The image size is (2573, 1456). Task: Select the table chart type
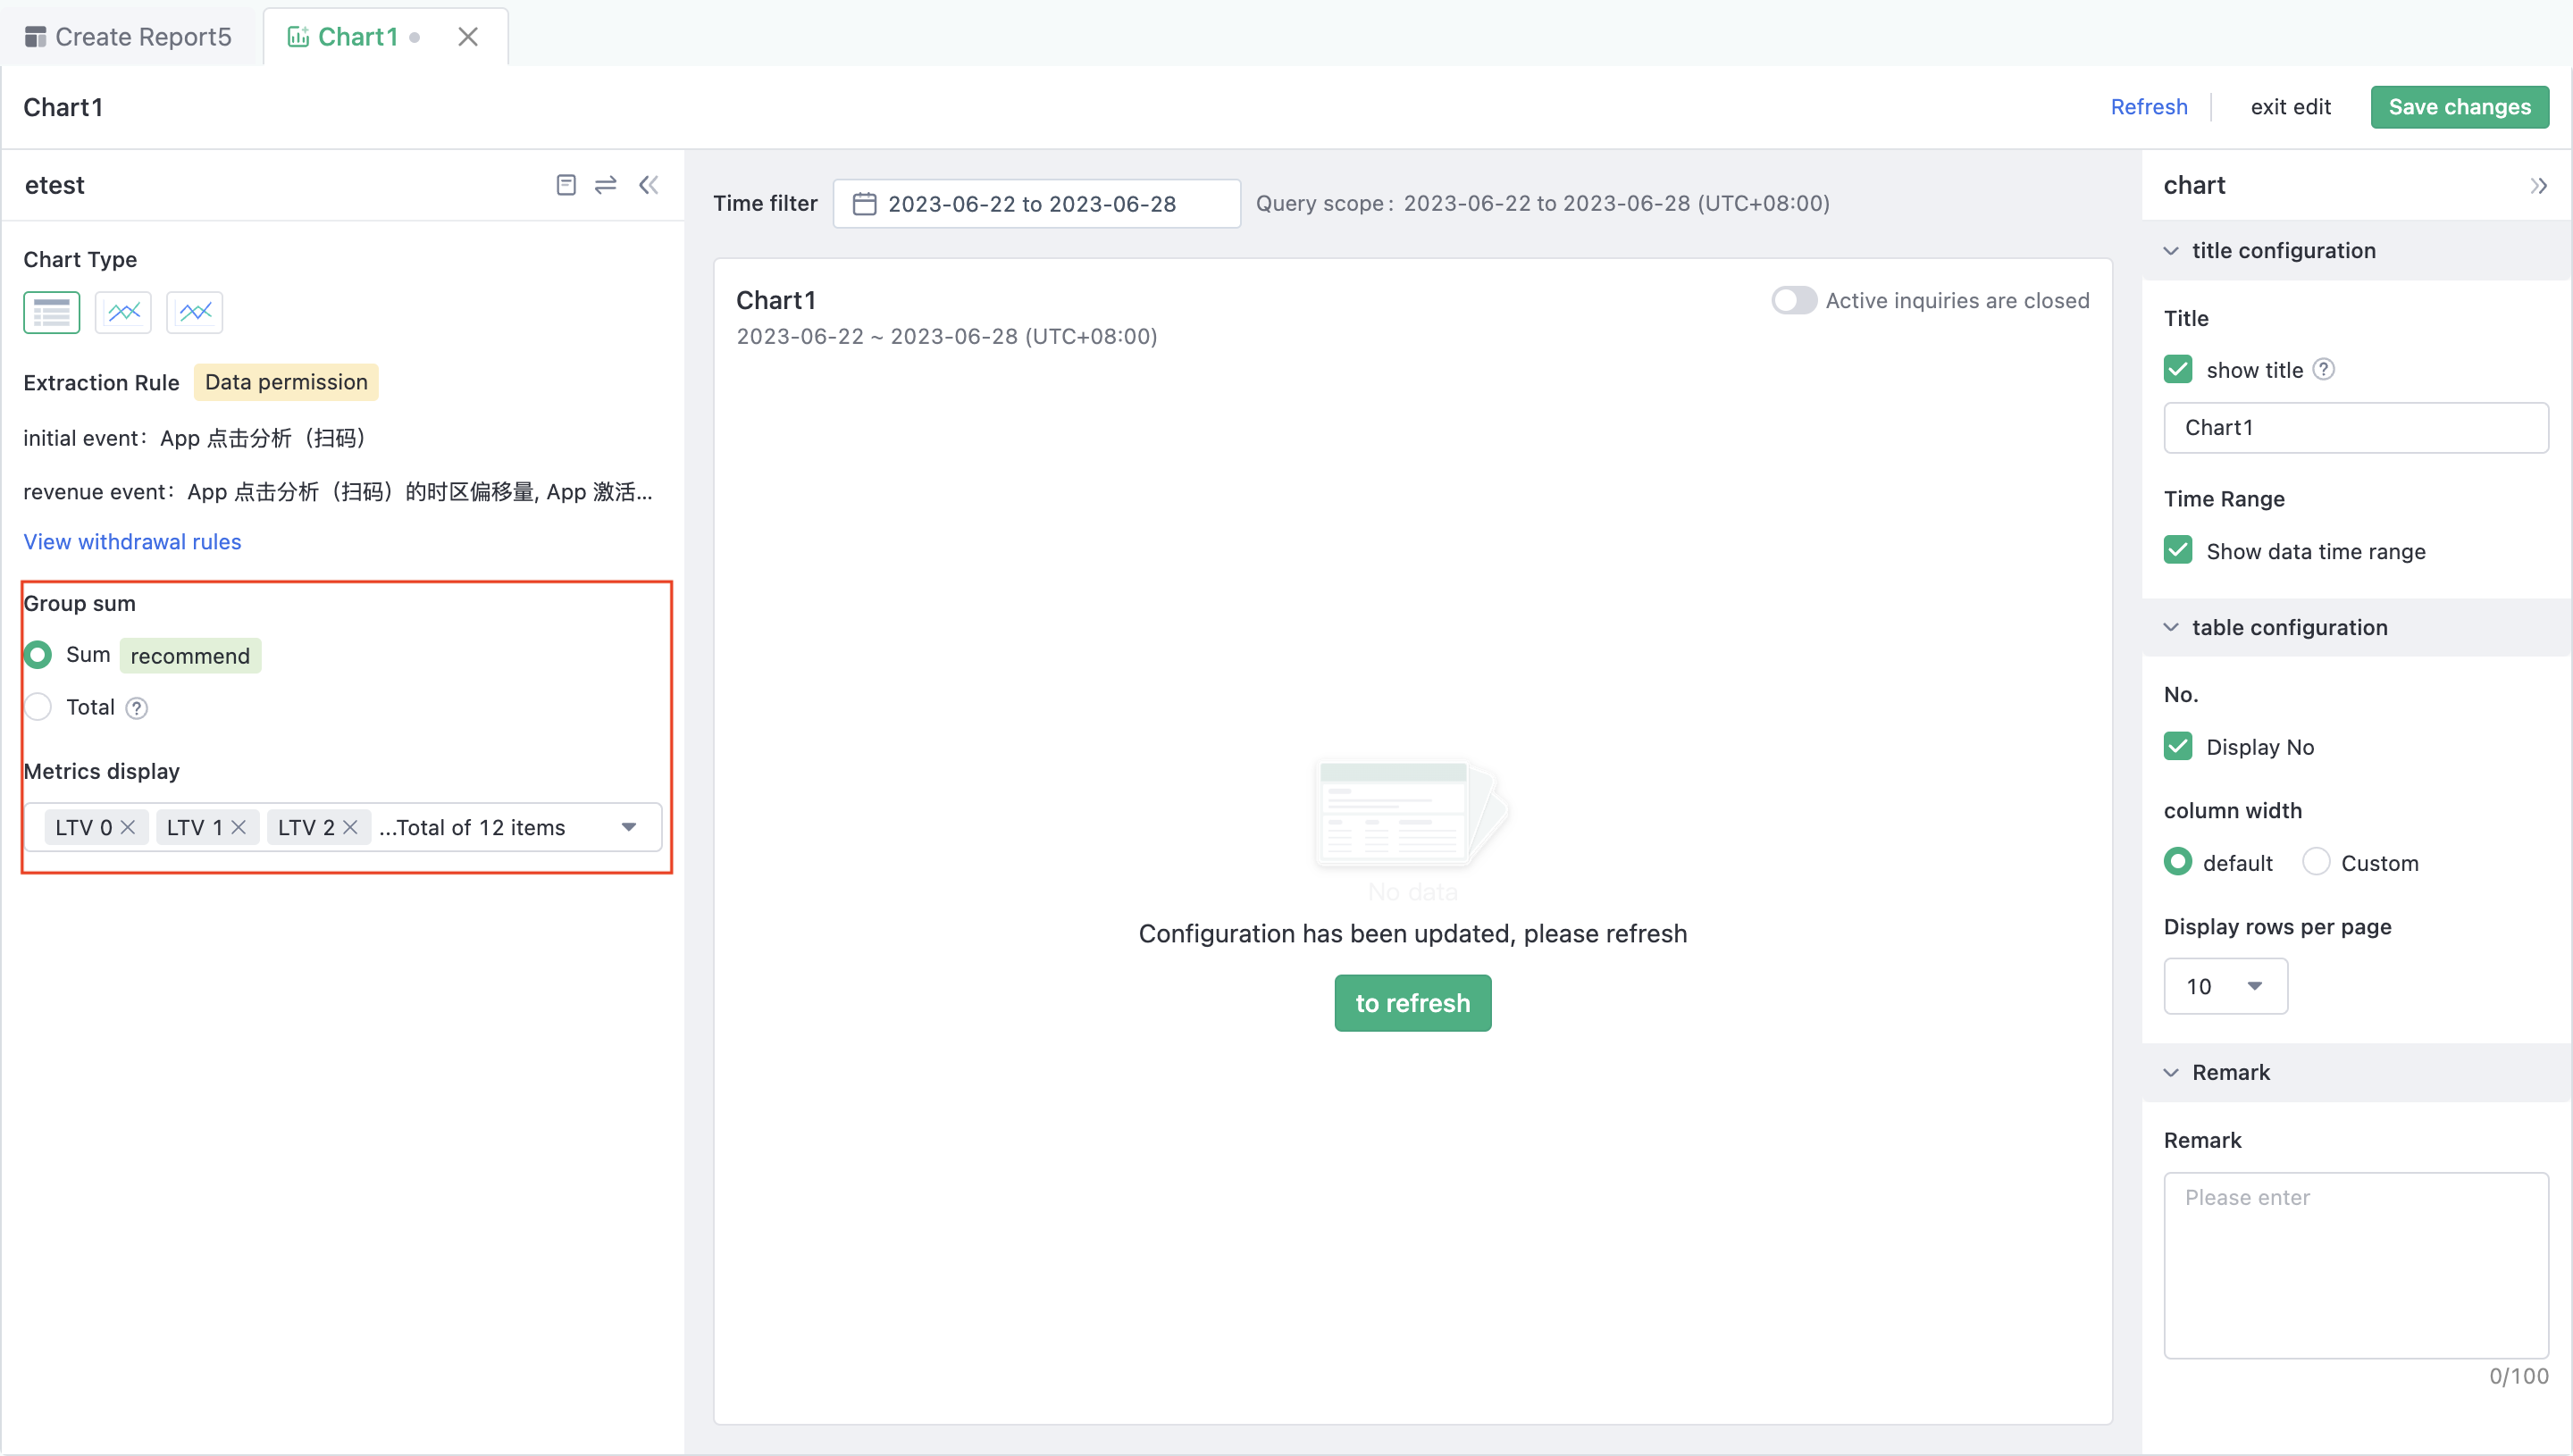50,312
